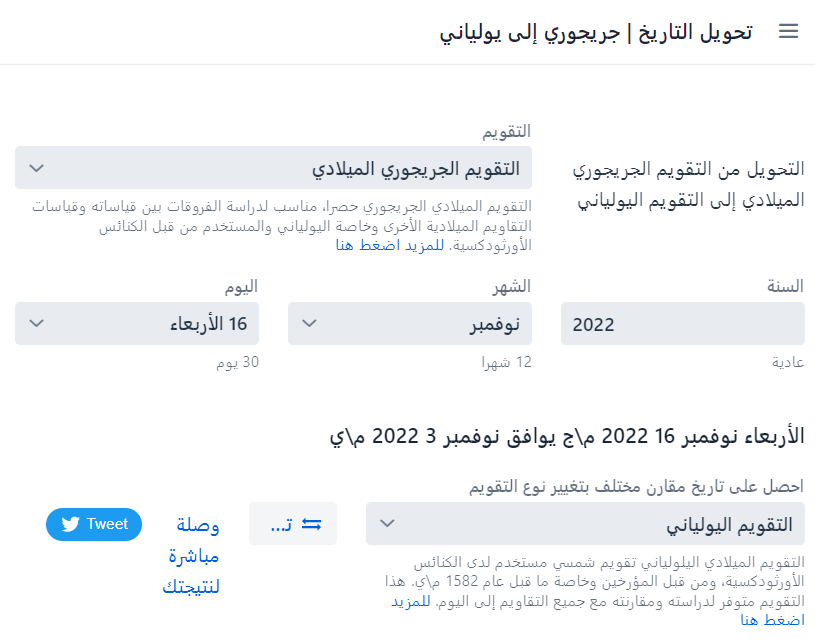
Task: Click the ت... swap conversion button
Action: [x=293, y=523]
